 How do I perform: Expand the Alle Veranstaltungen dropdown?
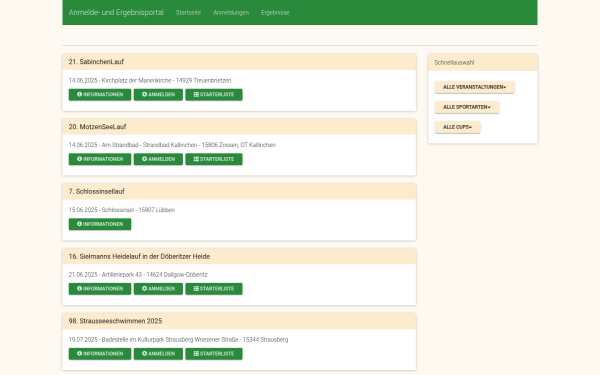474,87
